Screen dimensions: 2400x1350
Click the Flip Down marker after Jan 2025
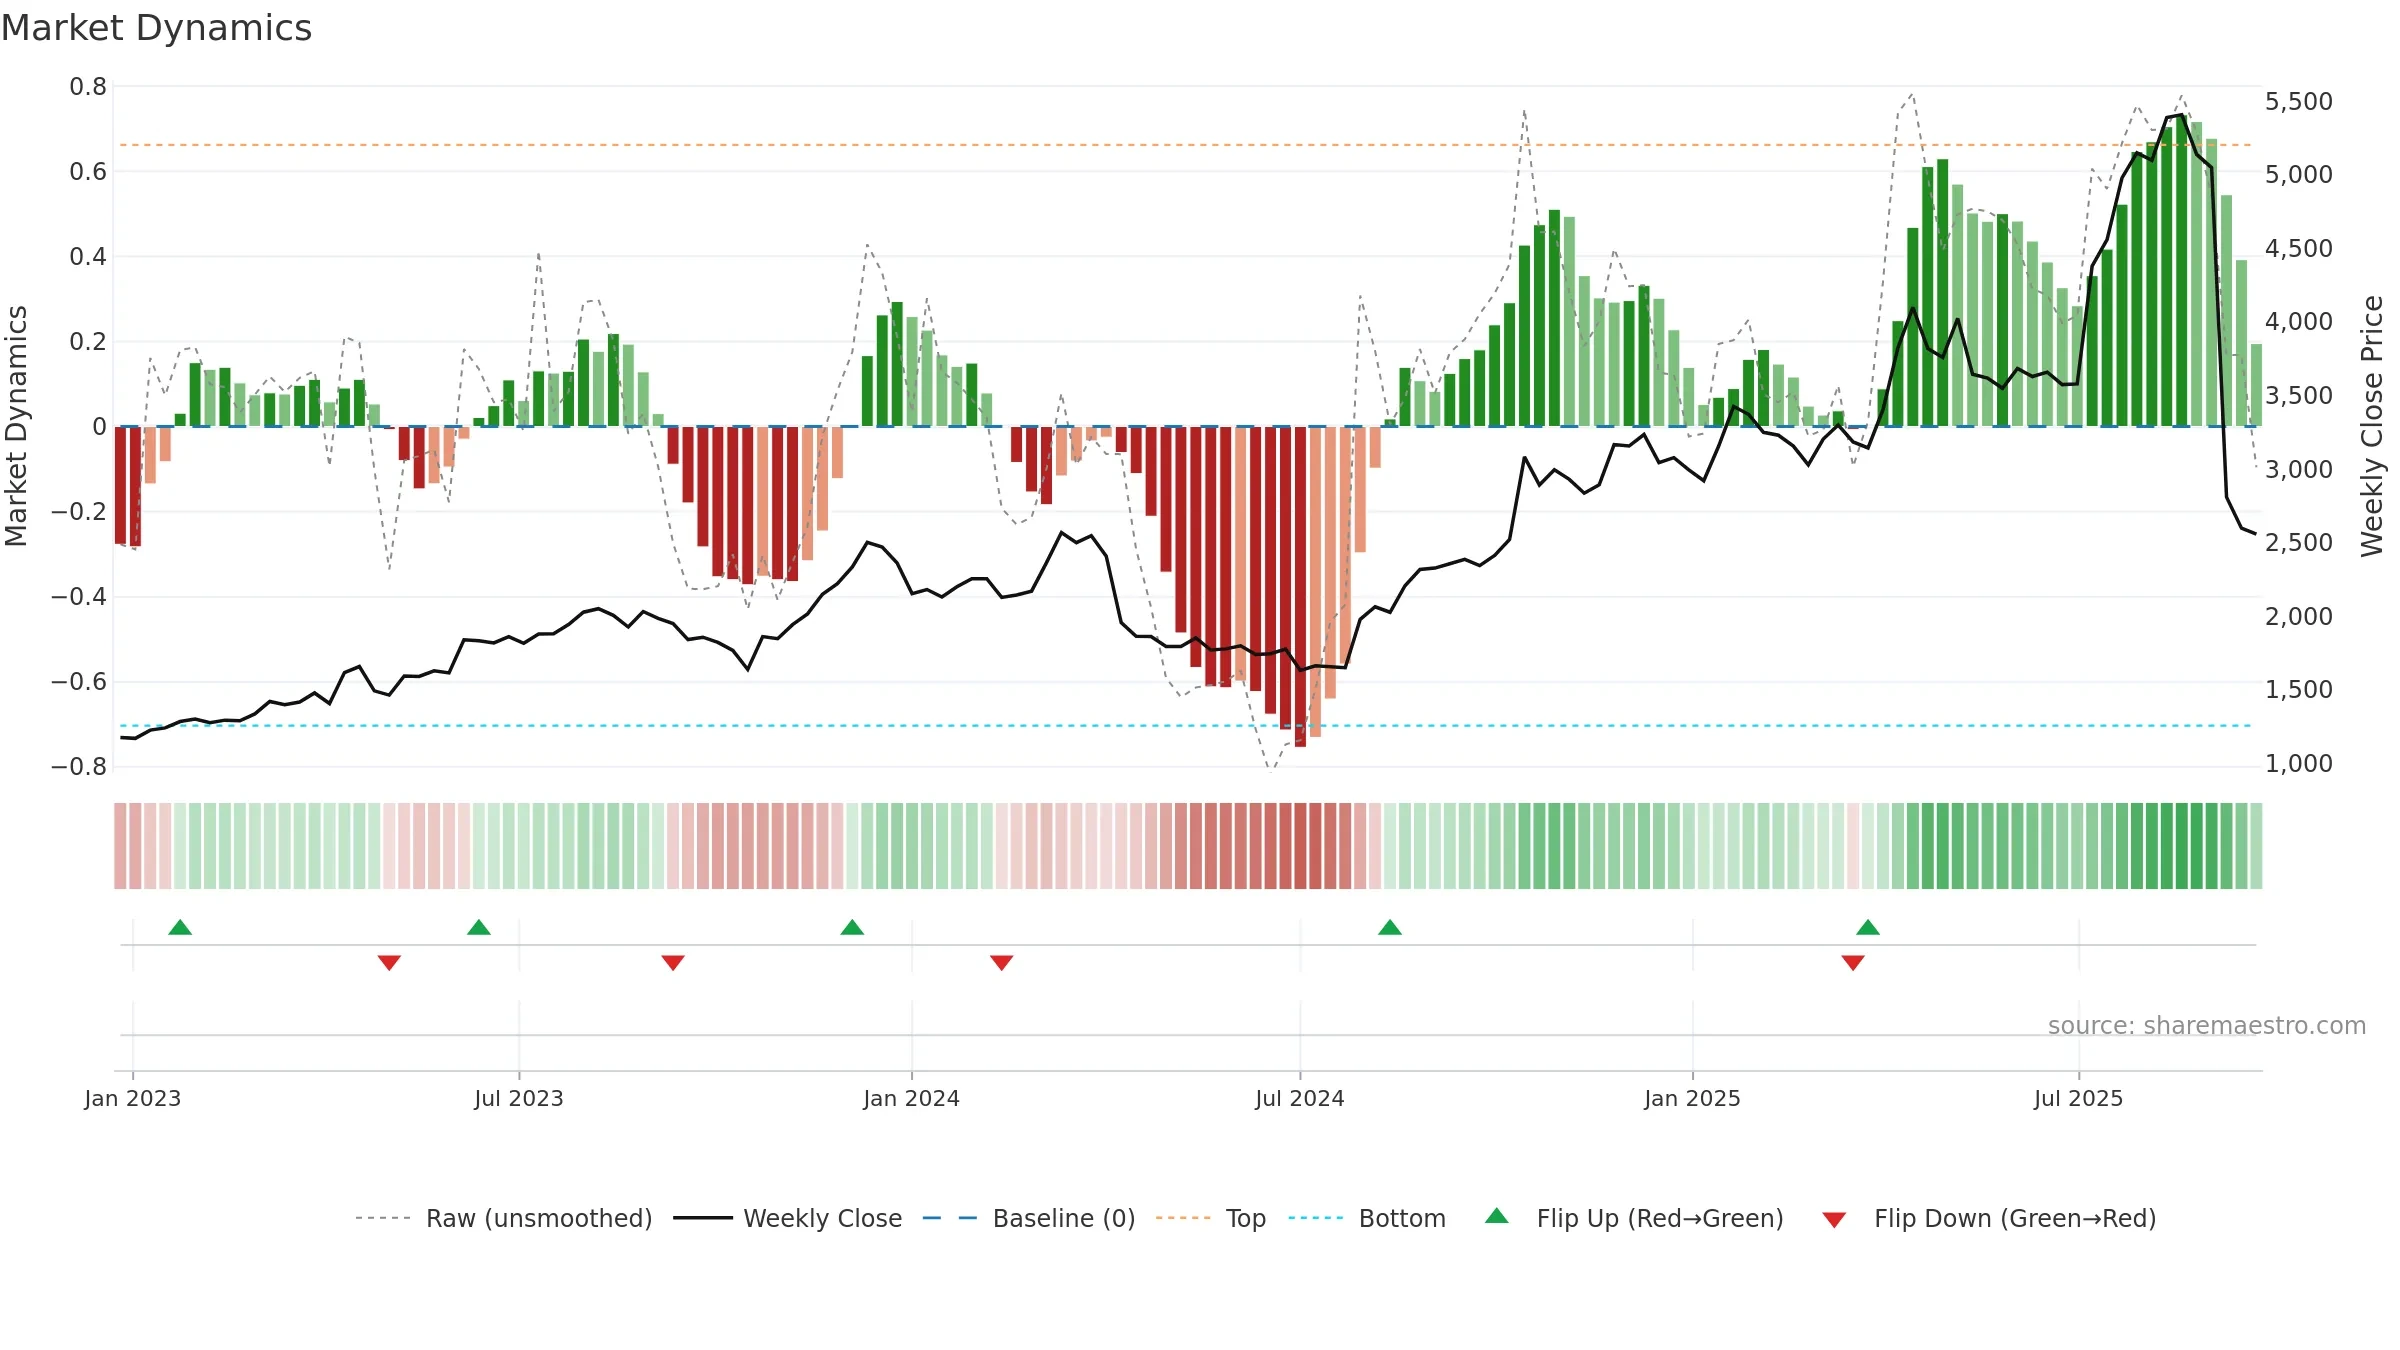[1853, 963]
